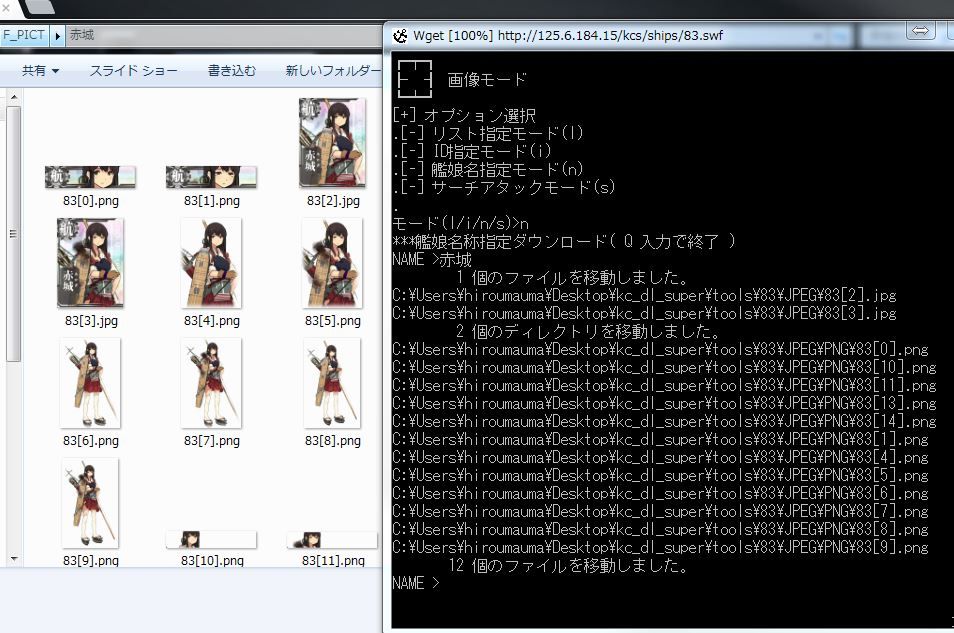Select the 83[3].jpg card thumbnail

(91, 262)
